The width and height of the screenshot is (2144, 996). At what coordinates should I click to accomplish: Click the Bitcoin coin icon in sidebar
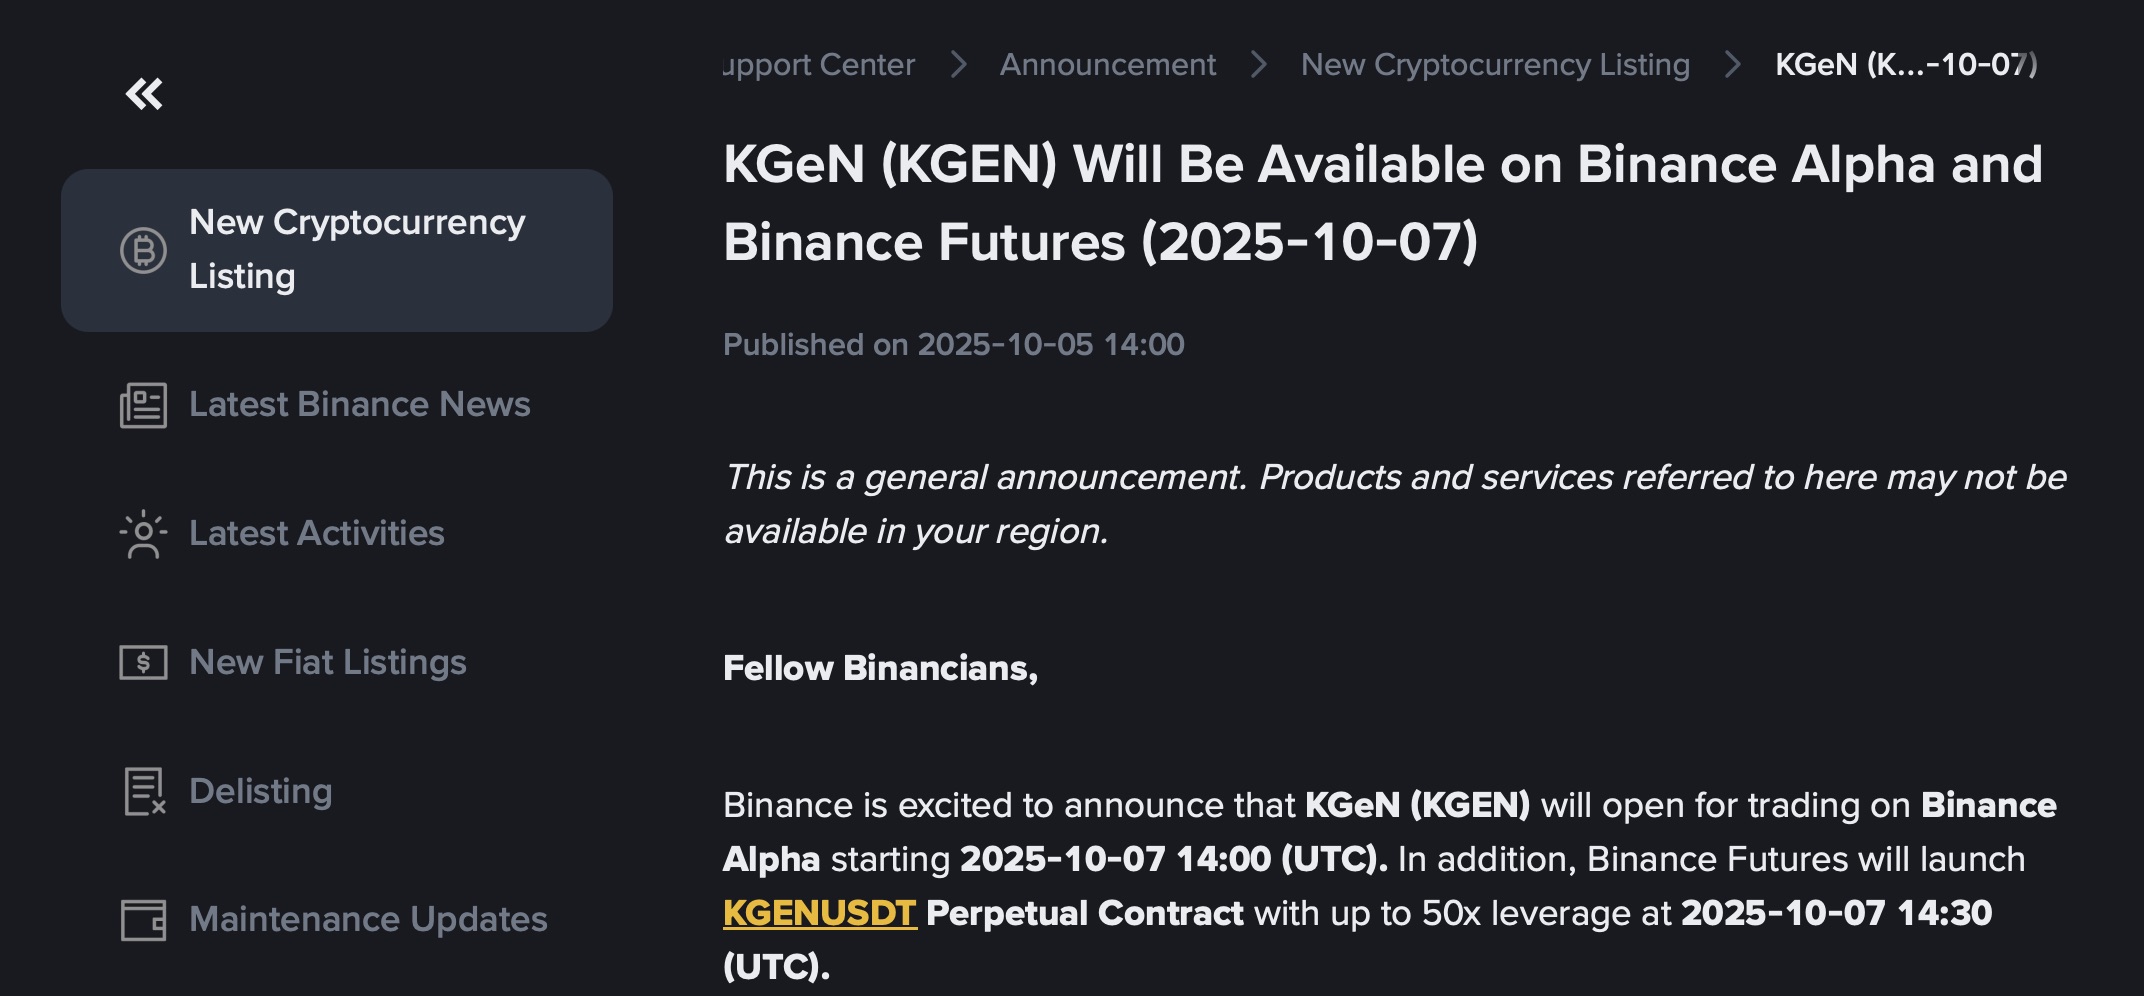(x=143, y=250)
